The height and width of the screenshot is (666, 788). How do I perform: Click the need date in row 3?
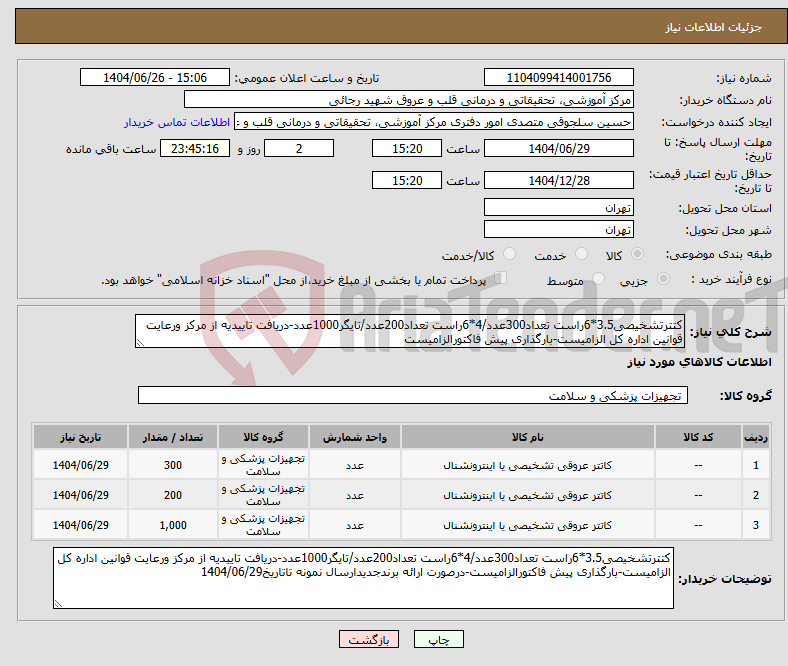click(x=80, y=525)
